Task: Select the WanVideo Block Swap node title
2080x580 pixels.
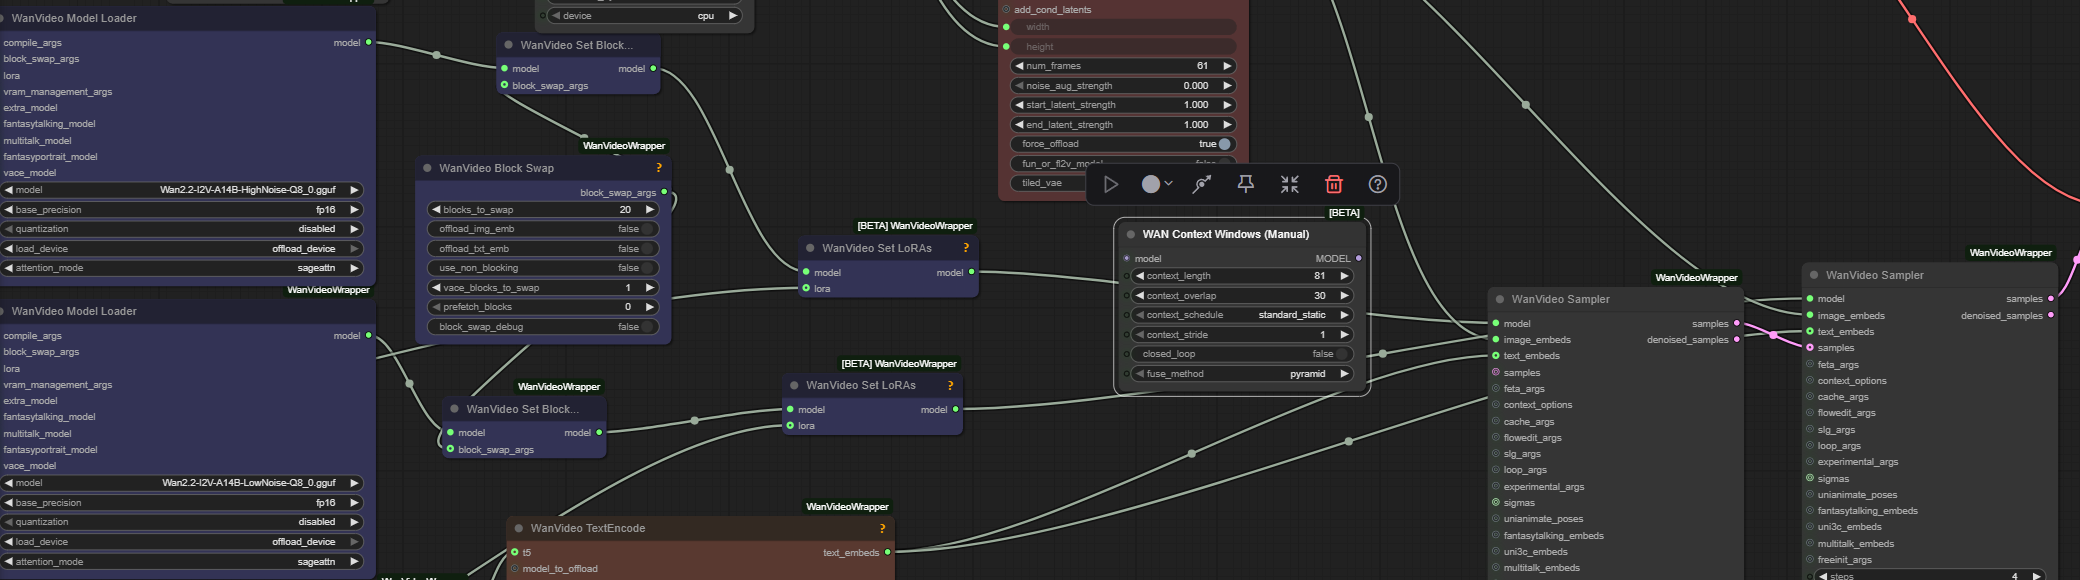Action: 496,168
